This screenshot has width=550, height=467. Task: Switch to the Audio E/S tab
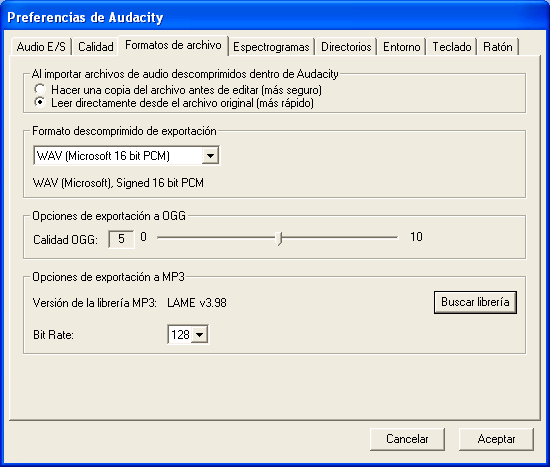pos(41,47)
